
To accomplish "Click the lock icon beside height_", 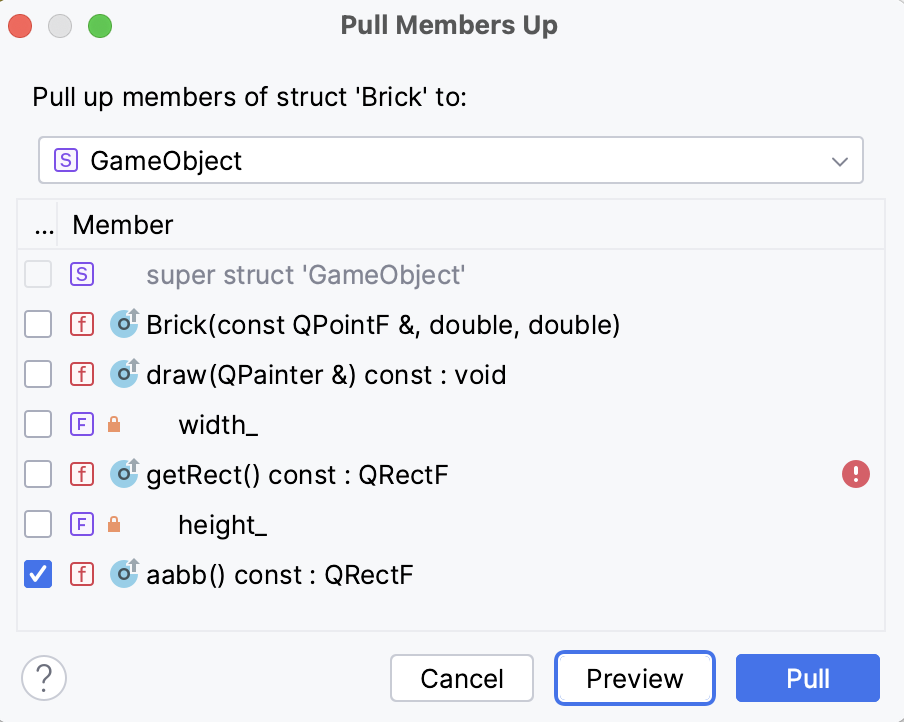I will click(114, 525).
